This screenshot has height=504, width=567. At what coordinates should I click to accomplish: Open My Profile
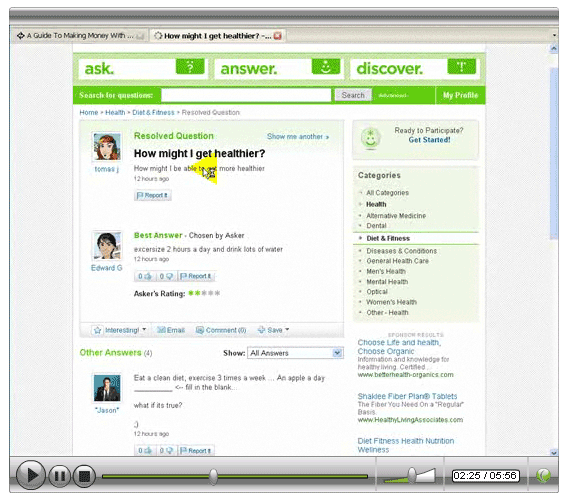pyautogui.click(x=460, y=95)
